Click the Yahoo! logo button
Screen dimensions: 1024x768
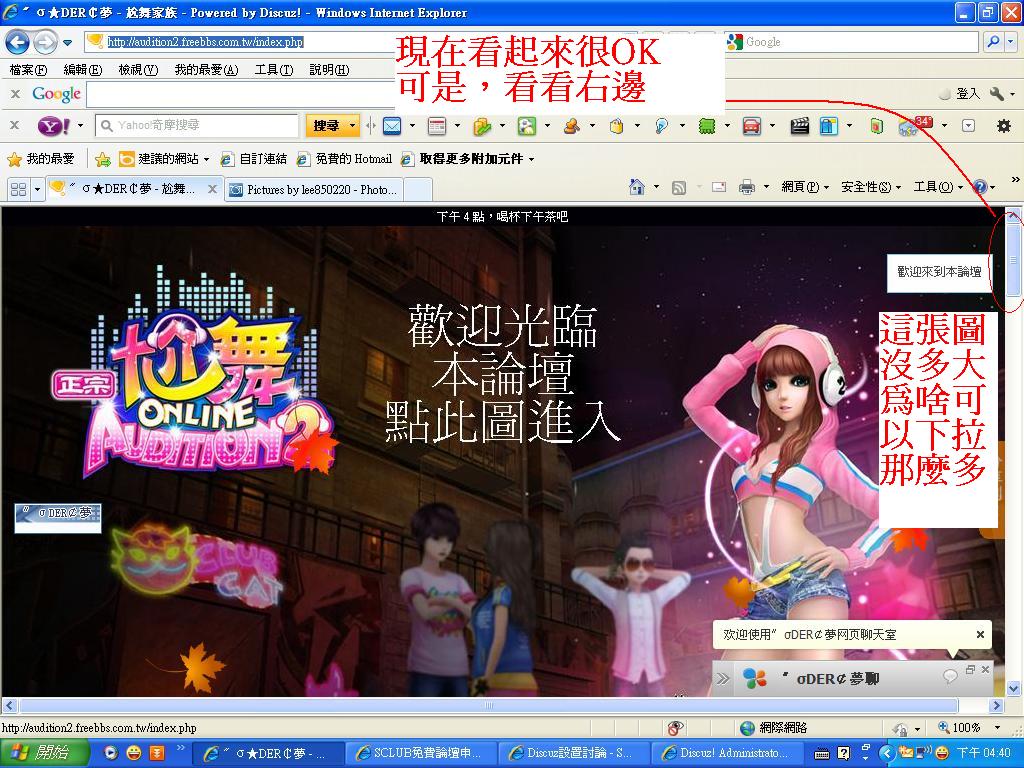[54, 125]
